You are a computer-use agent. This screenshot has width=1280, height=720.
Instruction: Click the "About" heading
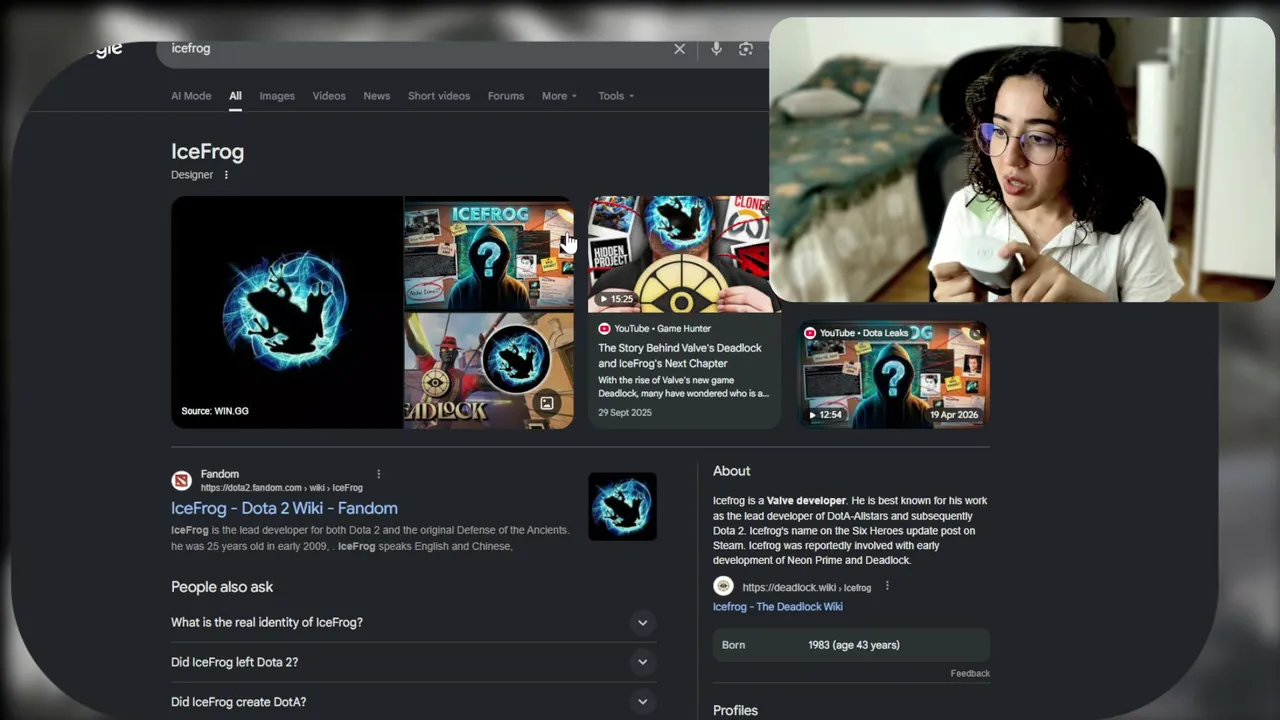[x=731, y=471]
